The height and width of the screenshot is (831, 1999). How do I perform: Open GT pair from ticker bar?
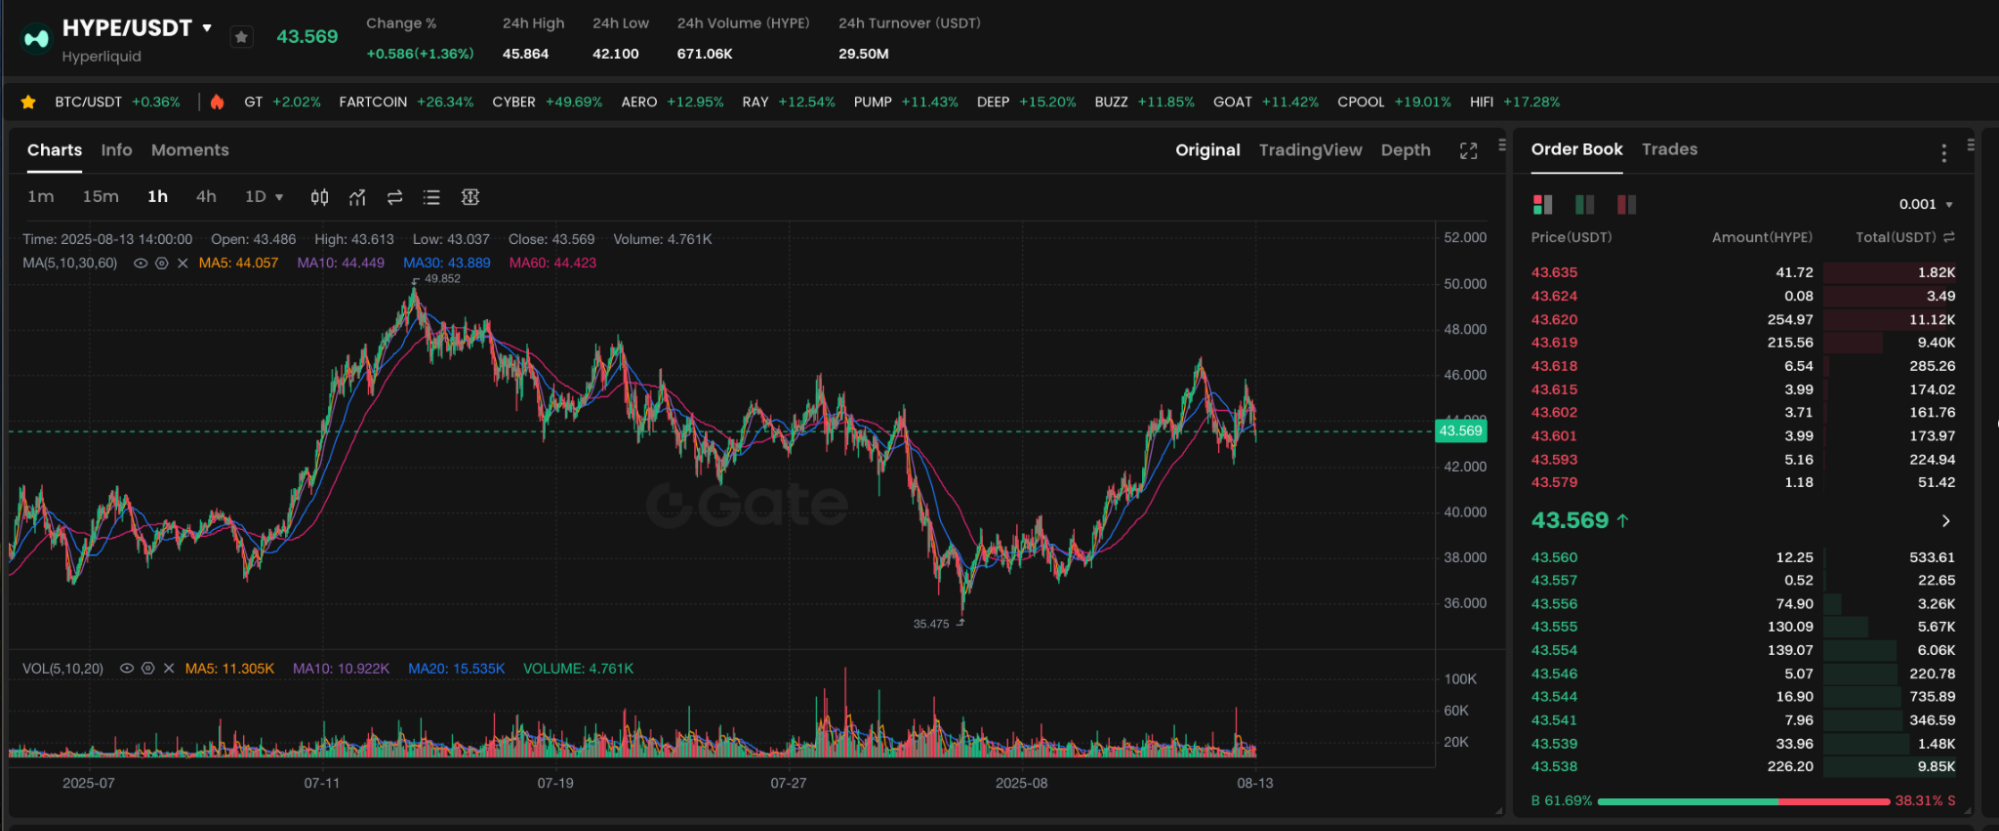point(282,102)
